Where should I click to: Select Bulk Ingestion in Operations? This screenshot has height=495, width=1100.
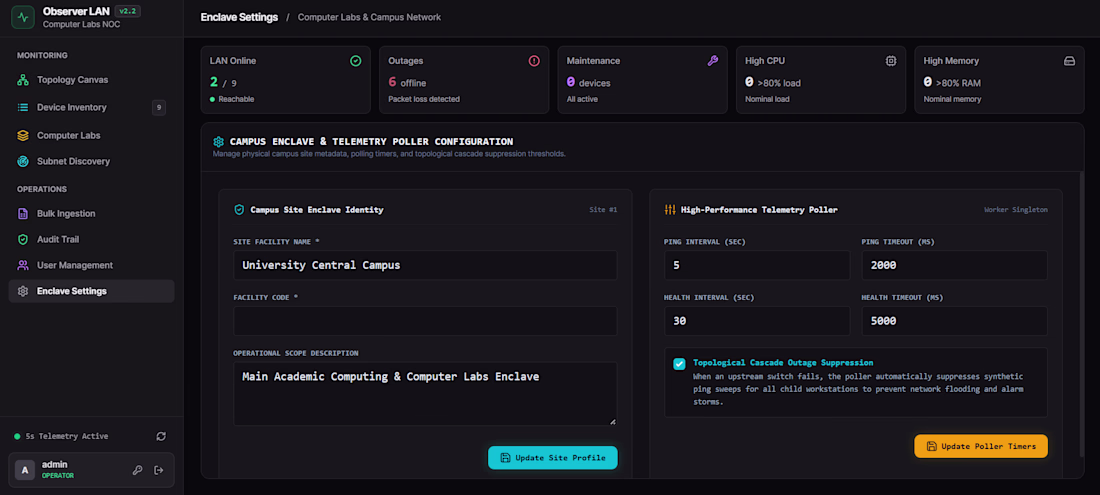click(91, 214)
